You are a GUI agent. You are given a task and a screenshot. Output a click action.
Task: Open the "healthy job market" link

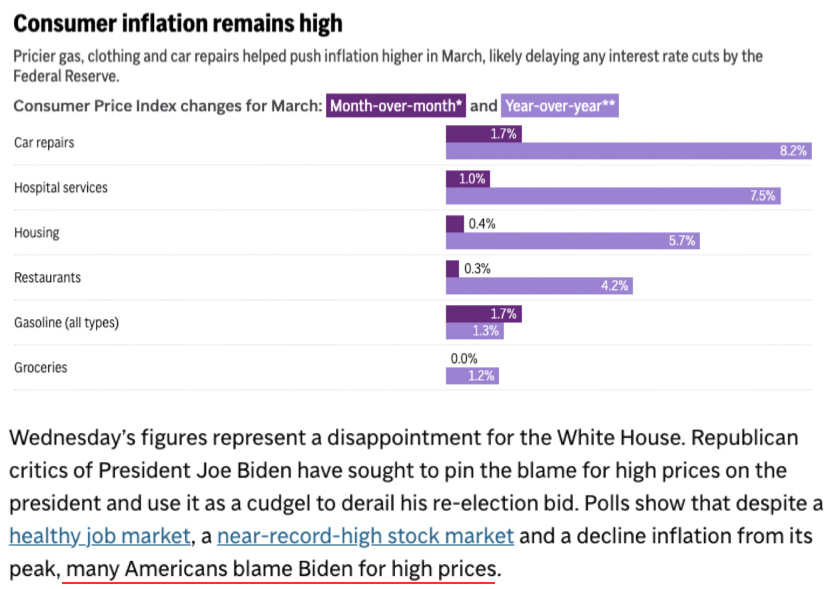[100, 536]
